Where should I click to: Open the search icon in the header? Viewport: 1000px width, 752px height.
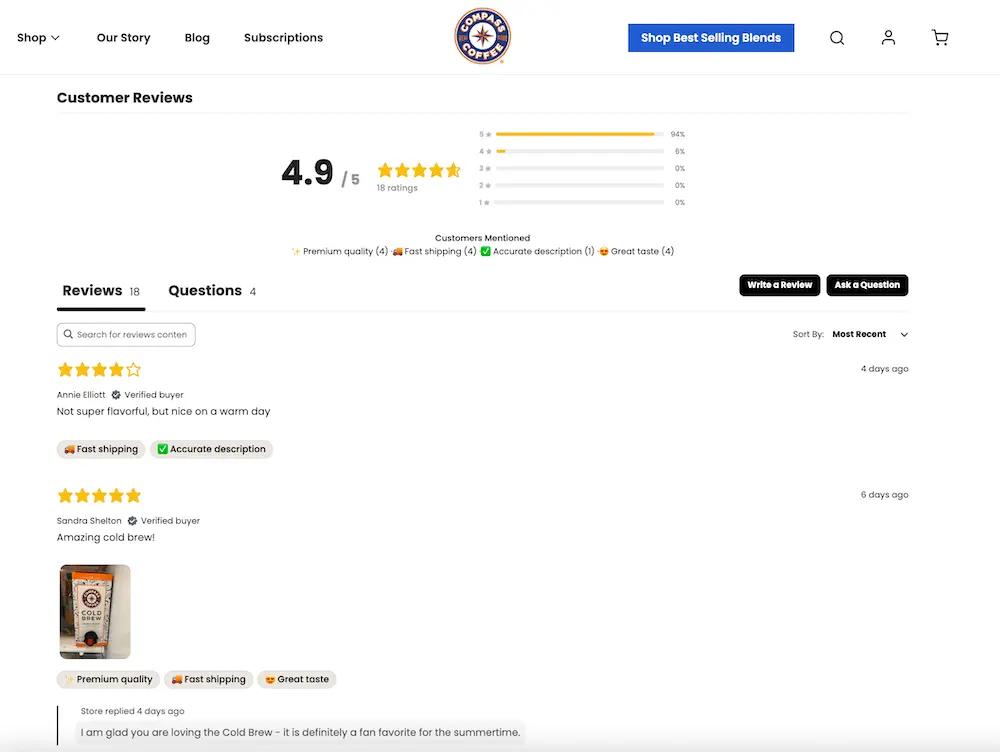tap(837, 37)
